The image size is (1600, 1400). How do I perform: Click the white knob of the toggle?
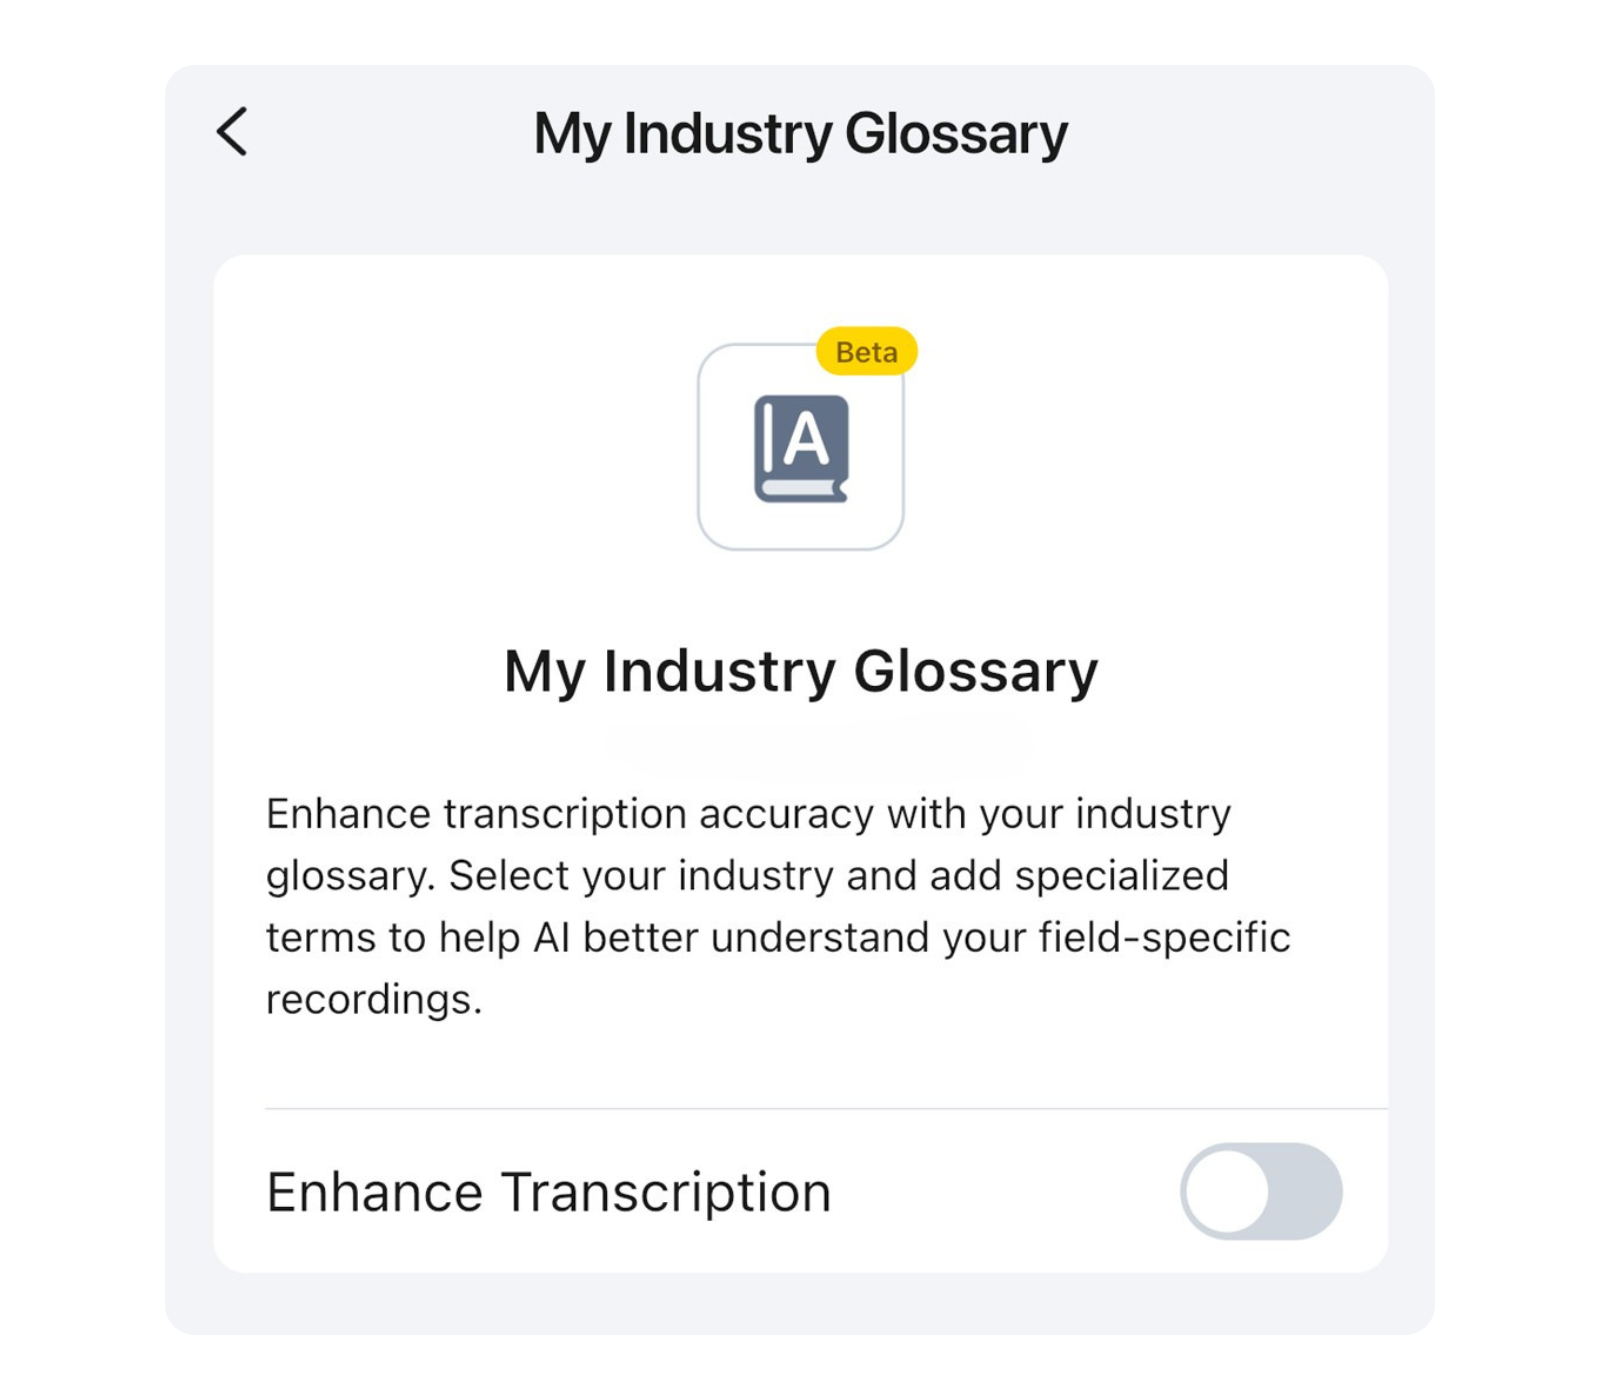[x=1227, y=1191]
